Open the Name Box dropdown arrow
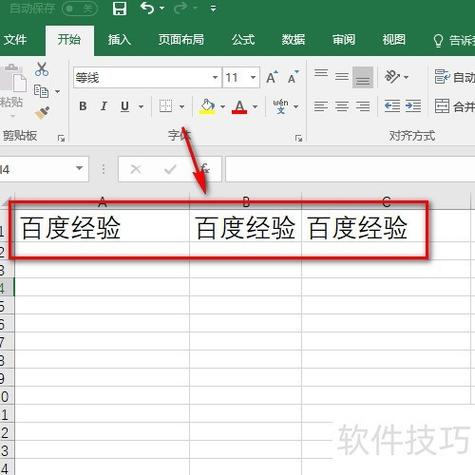This screenshot has height=475, width=475. pyautogui.click(x=79, y=168)
